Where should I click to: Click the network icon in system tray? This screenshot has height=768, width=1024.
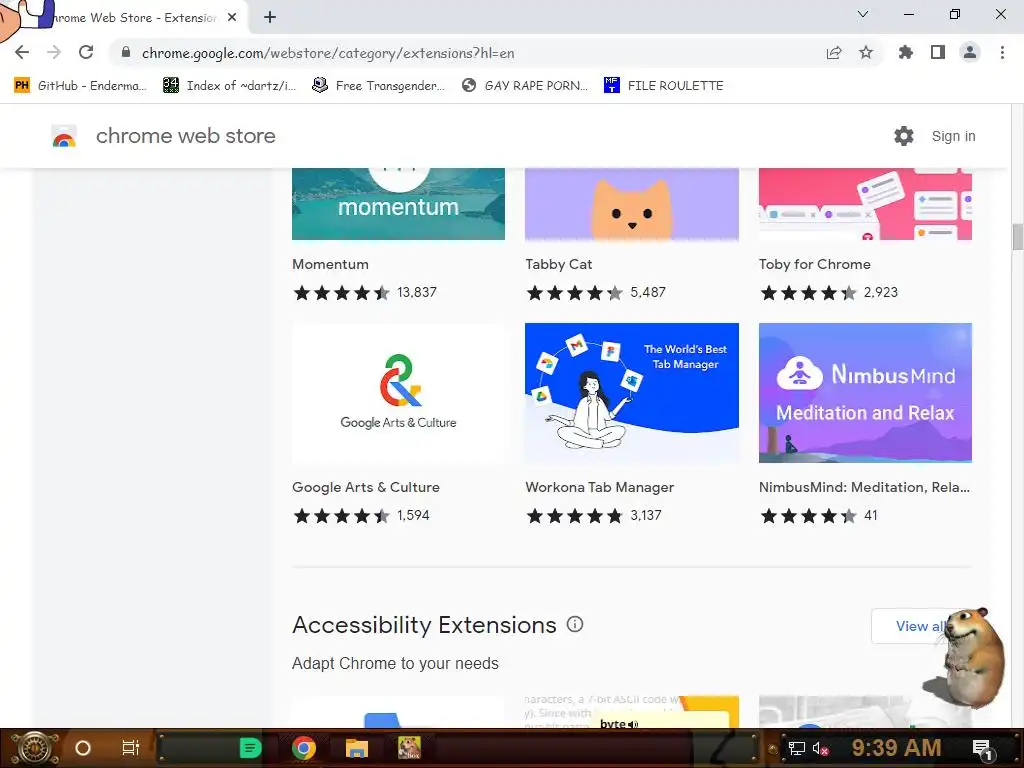tap(797, 748)
